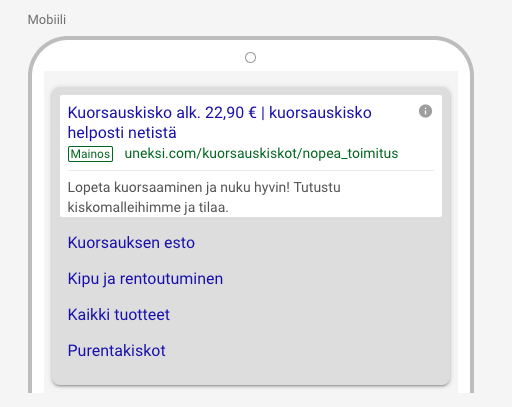Open the uneksi.com/kuorsauskiskot display URL
This screenshot has width=512, height=407.
tap(261, 153)
